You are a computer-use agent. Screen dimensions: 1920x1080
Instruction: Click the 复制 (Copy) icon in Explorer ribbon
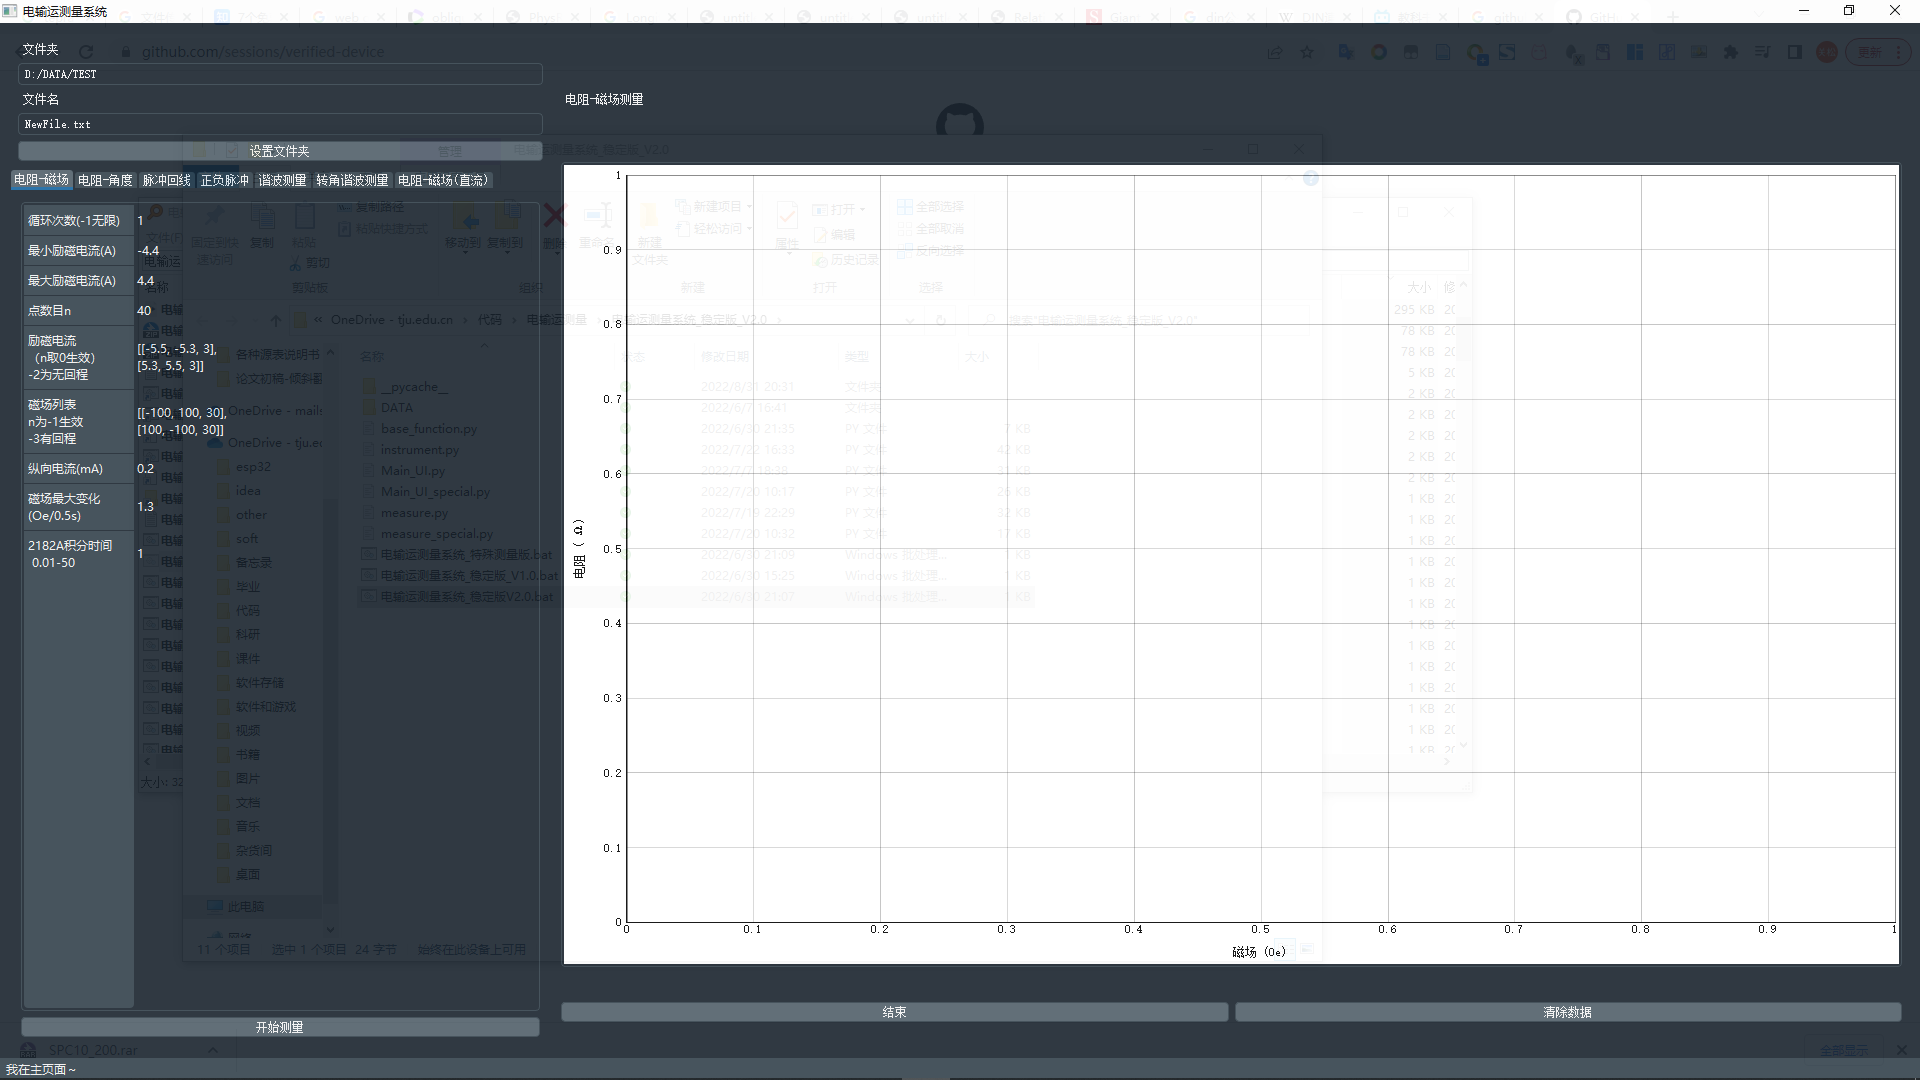263,217
